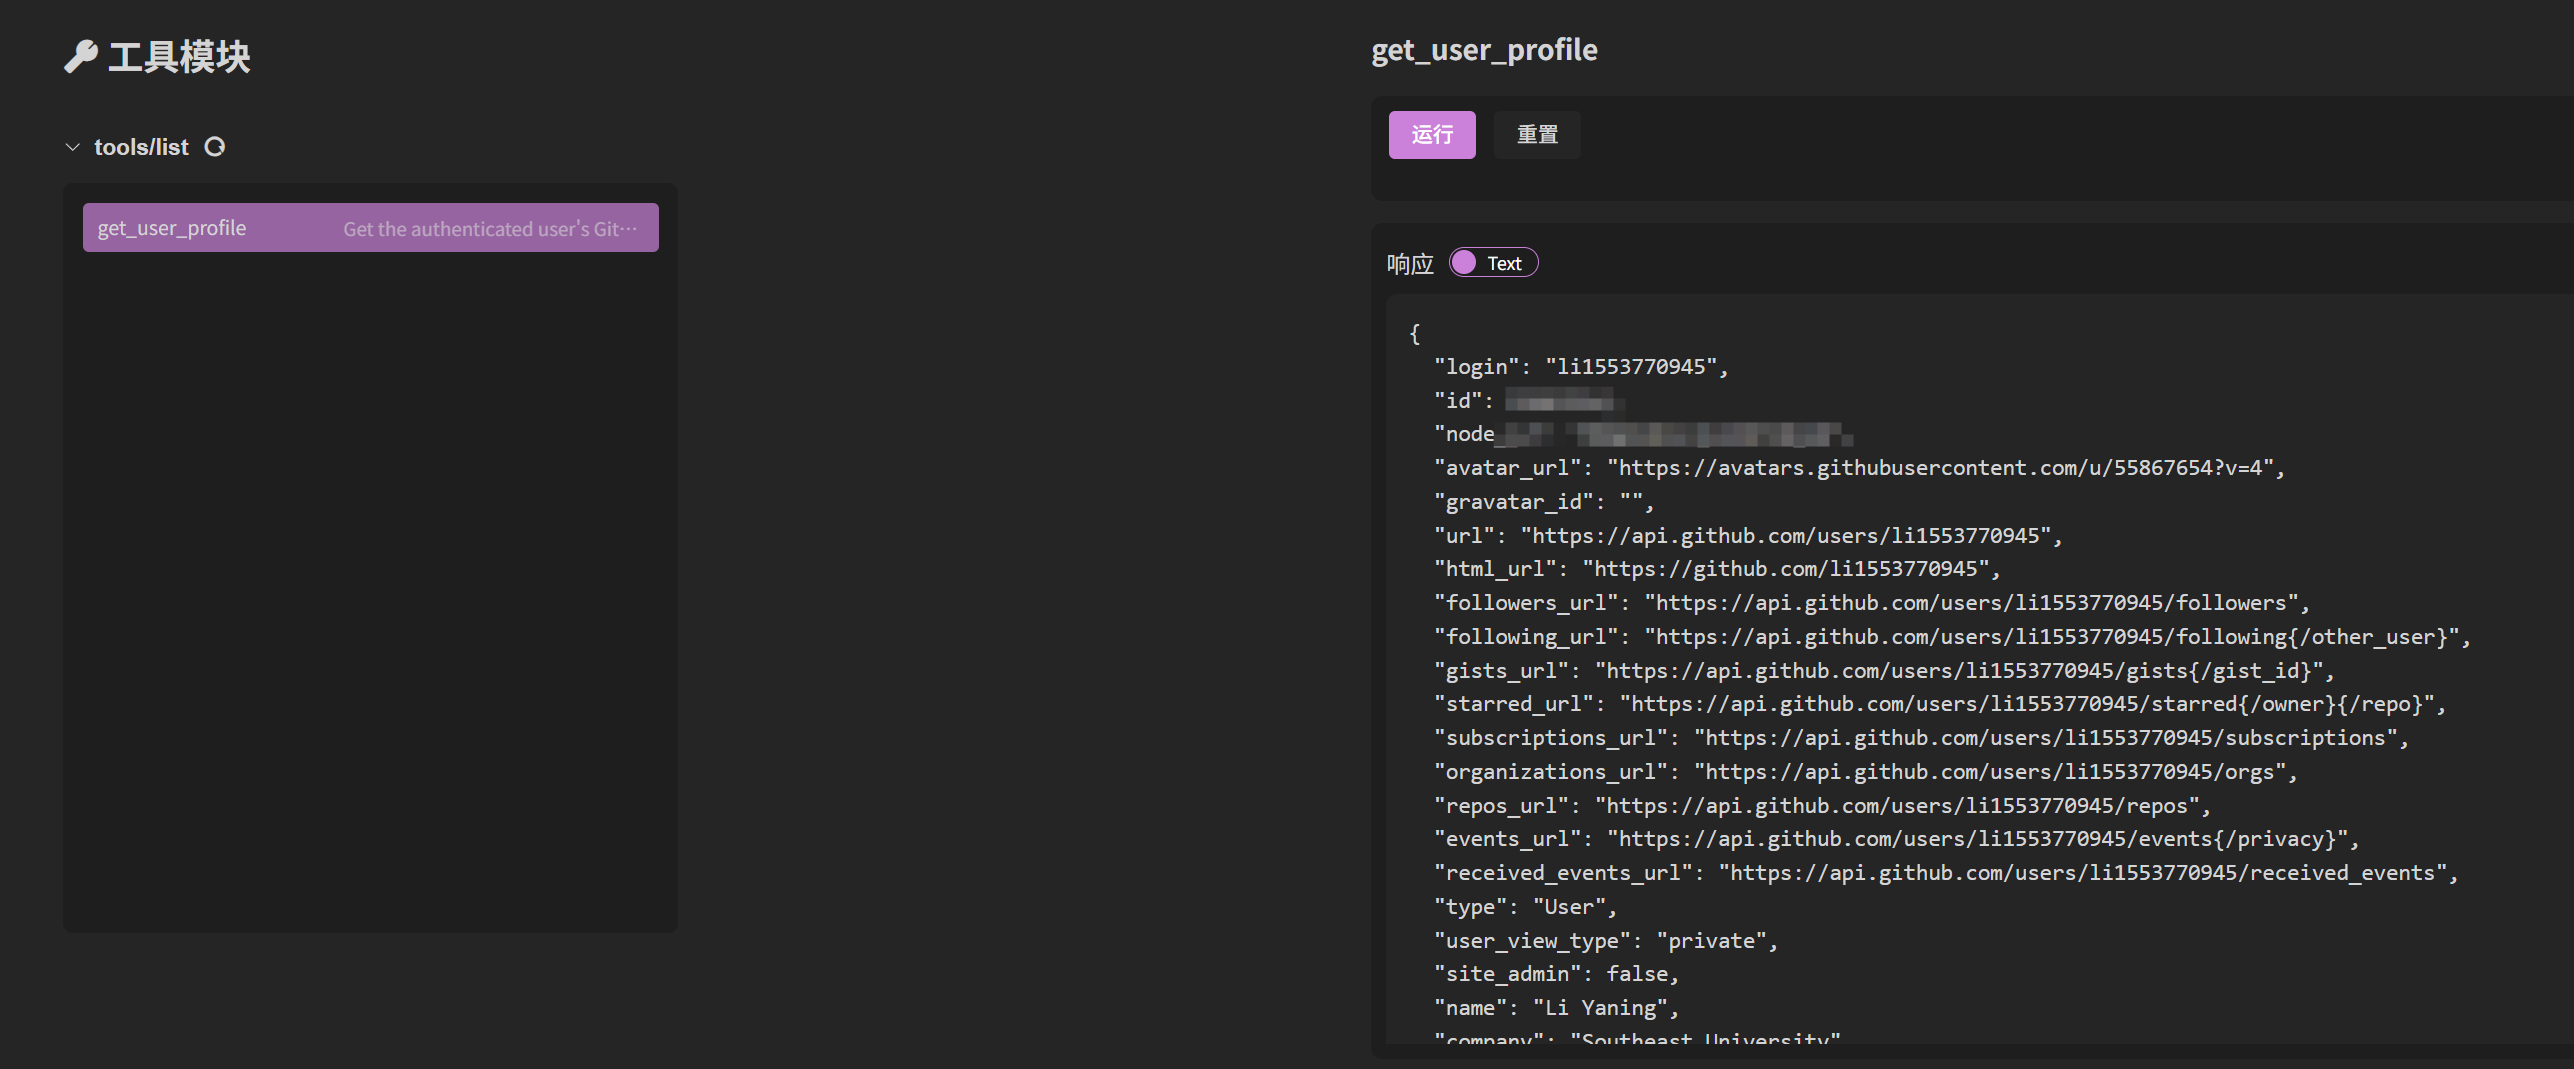Toggle the Text response format switch
This screenshot has height=1069, width=2574.
point(1493,262)
